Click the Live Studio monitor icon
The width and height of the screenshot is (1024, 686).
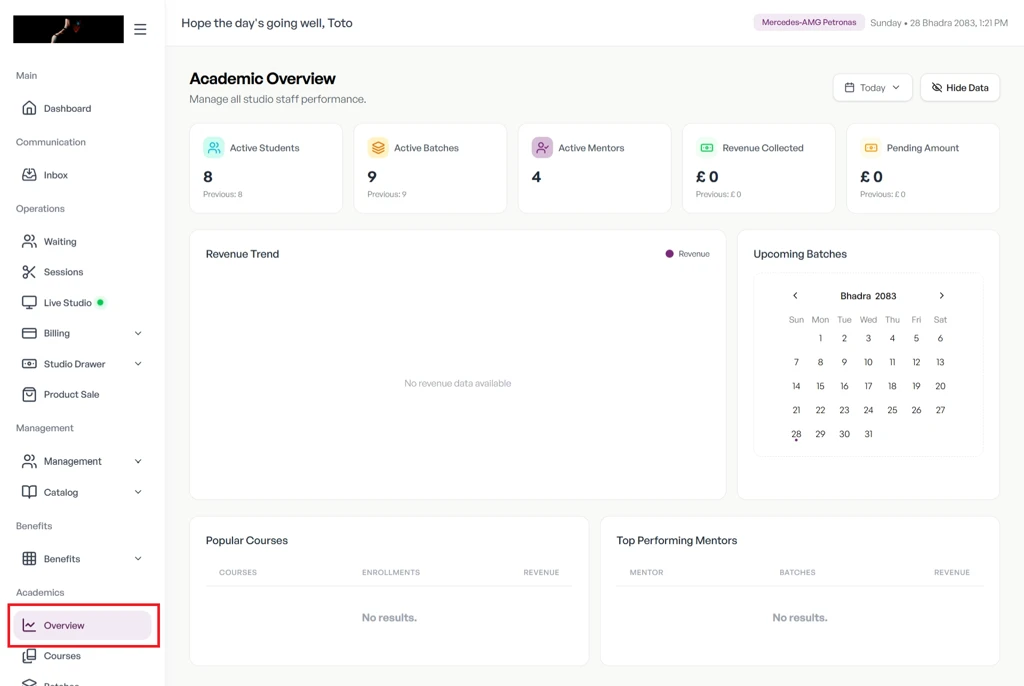tap(29, 302)
